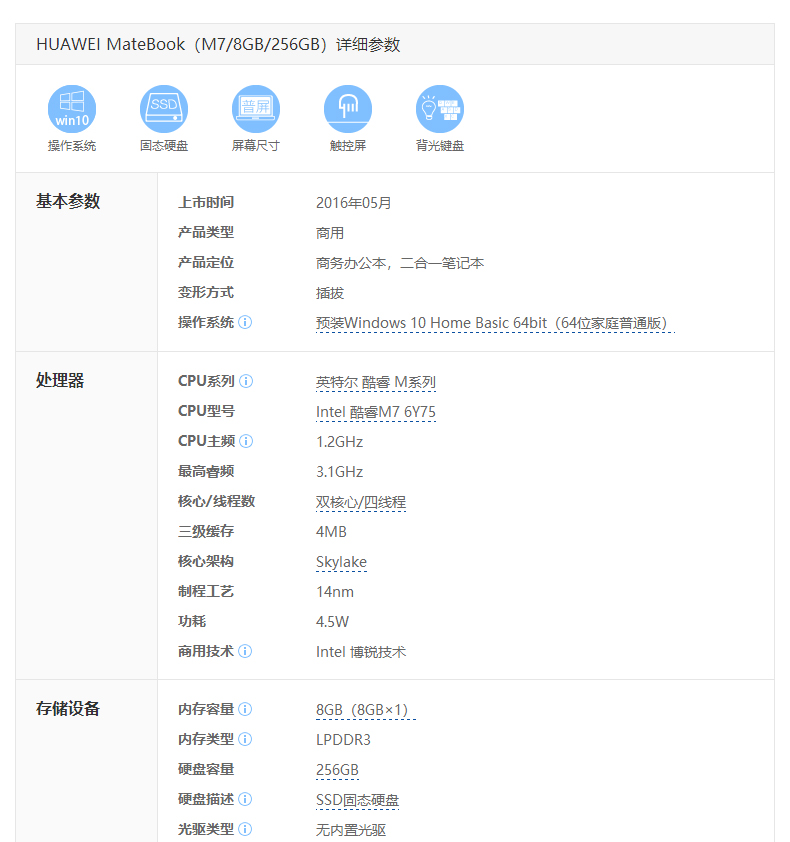Click the HUAWEI MateBook 详细参数 title
The height and width of the screenshot is (842, 790).
point(218,44)
